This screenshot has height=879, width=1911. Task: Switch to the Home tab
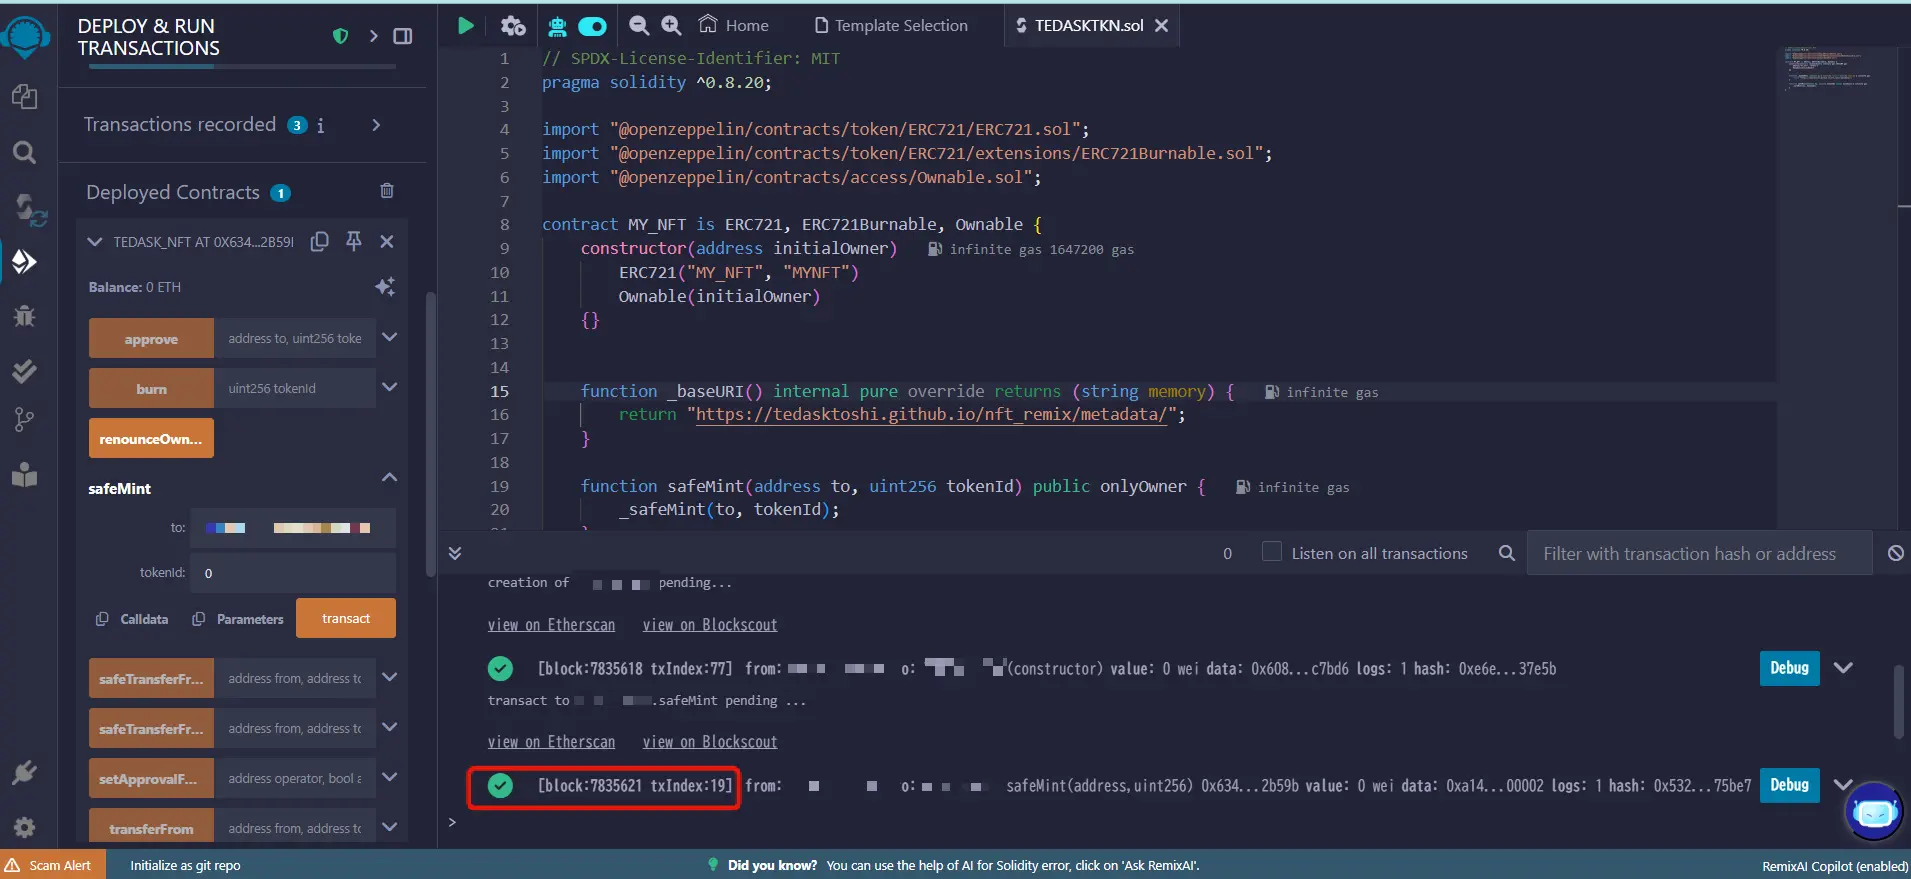coord(734,25)
